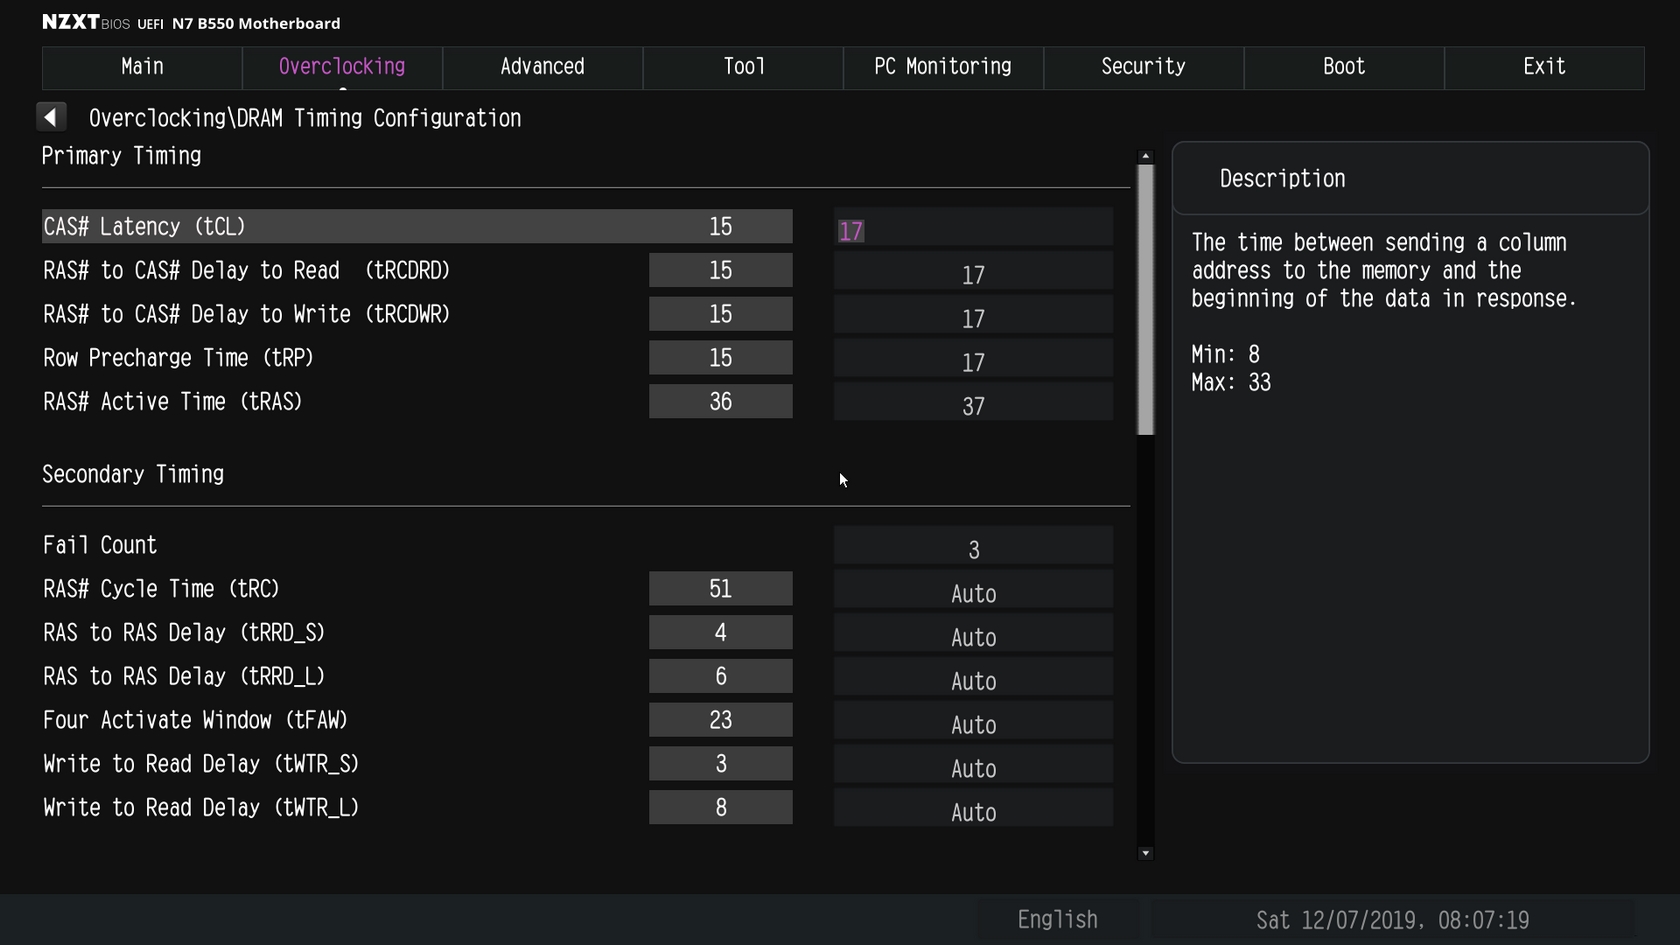Screen dimensions: 1680x945
Task: Select Four Activate Window (tFAW) label
Action: click(195, 720)
